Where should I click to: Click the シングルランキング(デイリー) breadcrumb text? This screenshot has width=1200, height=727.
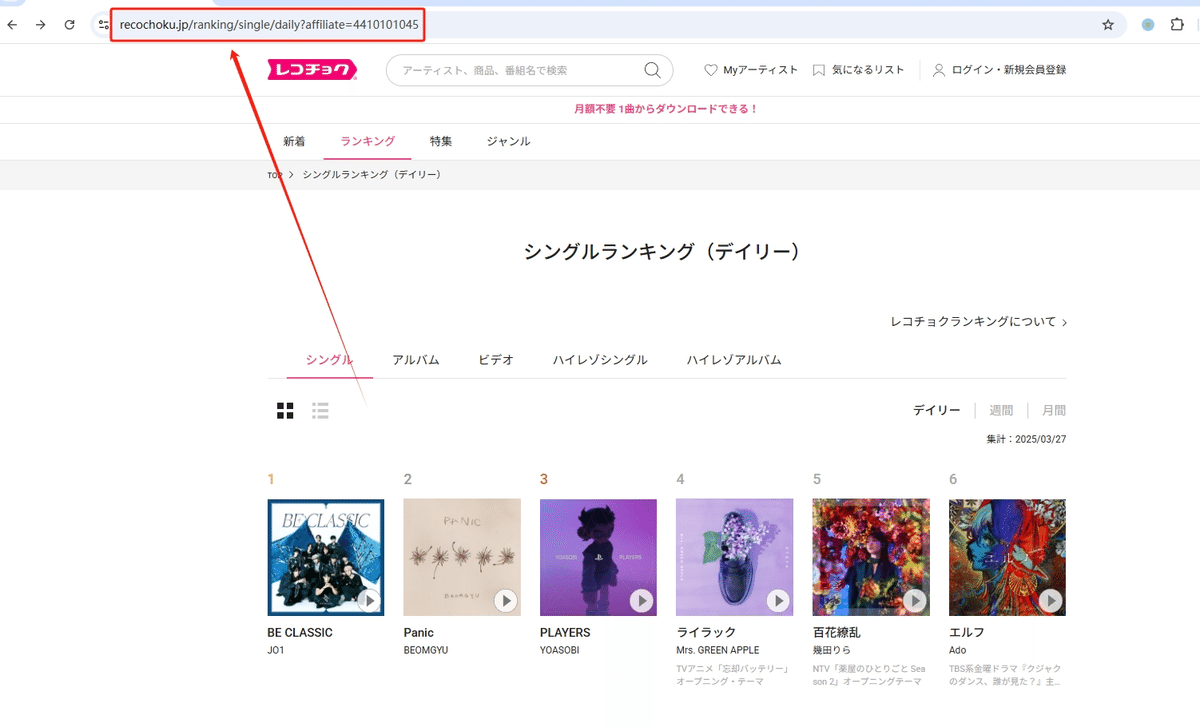pyautogui.click(x=372, y=175)
